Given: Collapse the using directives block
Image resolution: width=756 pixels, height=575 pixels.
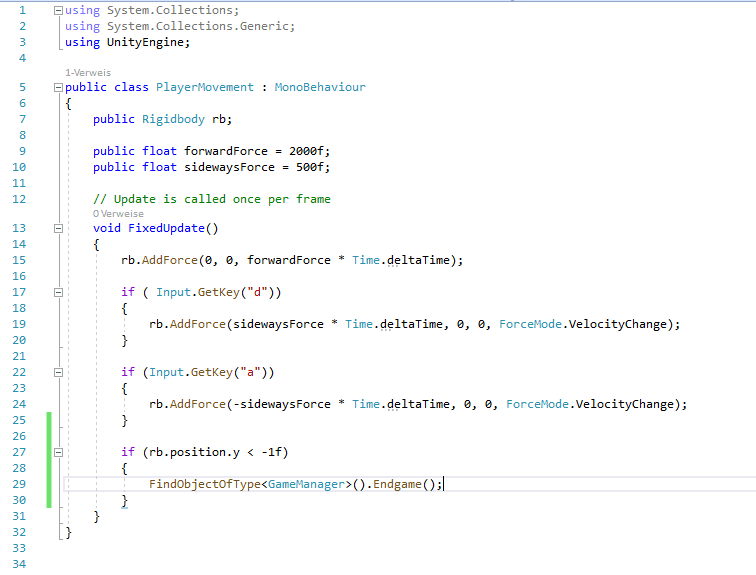Looking at the screenshot, I should [58, 10].
